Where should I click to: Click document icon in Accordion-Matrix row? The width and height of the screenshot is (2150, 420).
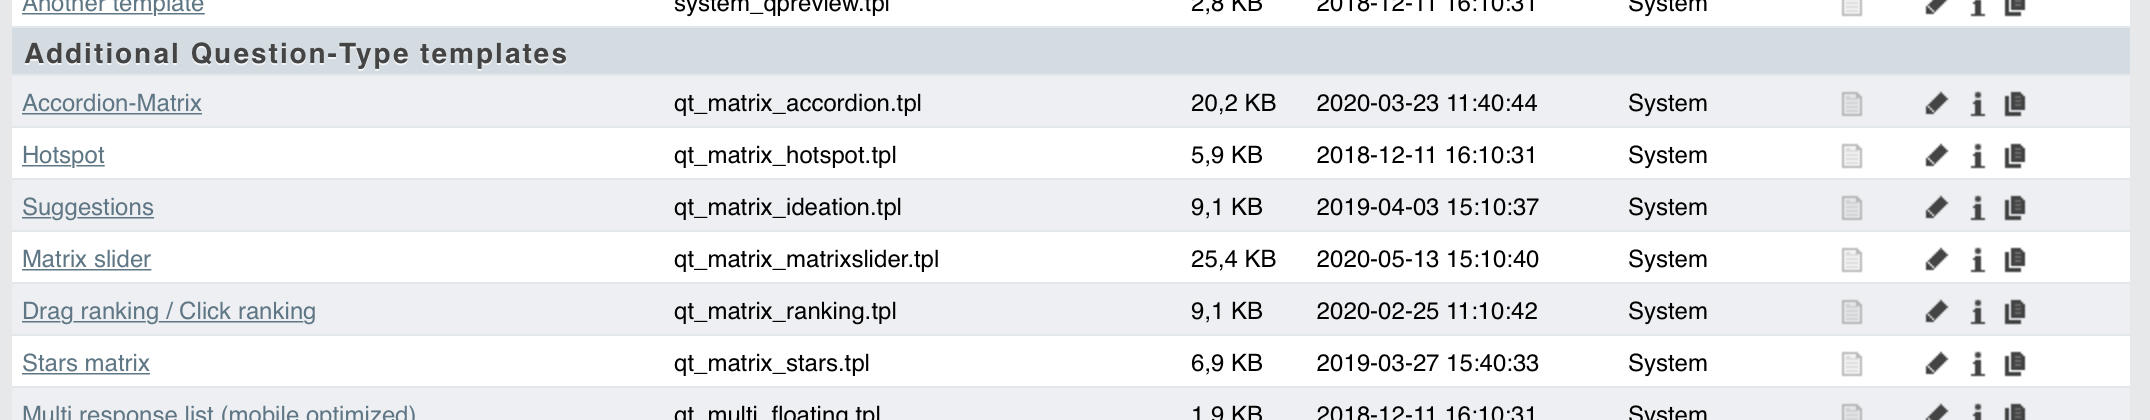point(1852,104)
